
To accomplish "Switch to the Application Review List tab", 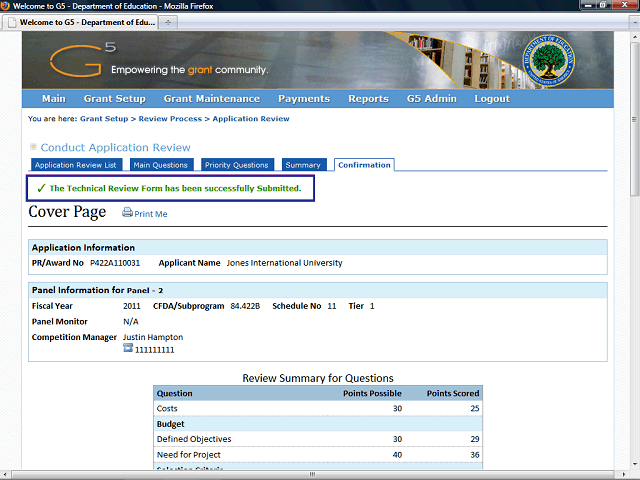I will (x=76, y=165).
